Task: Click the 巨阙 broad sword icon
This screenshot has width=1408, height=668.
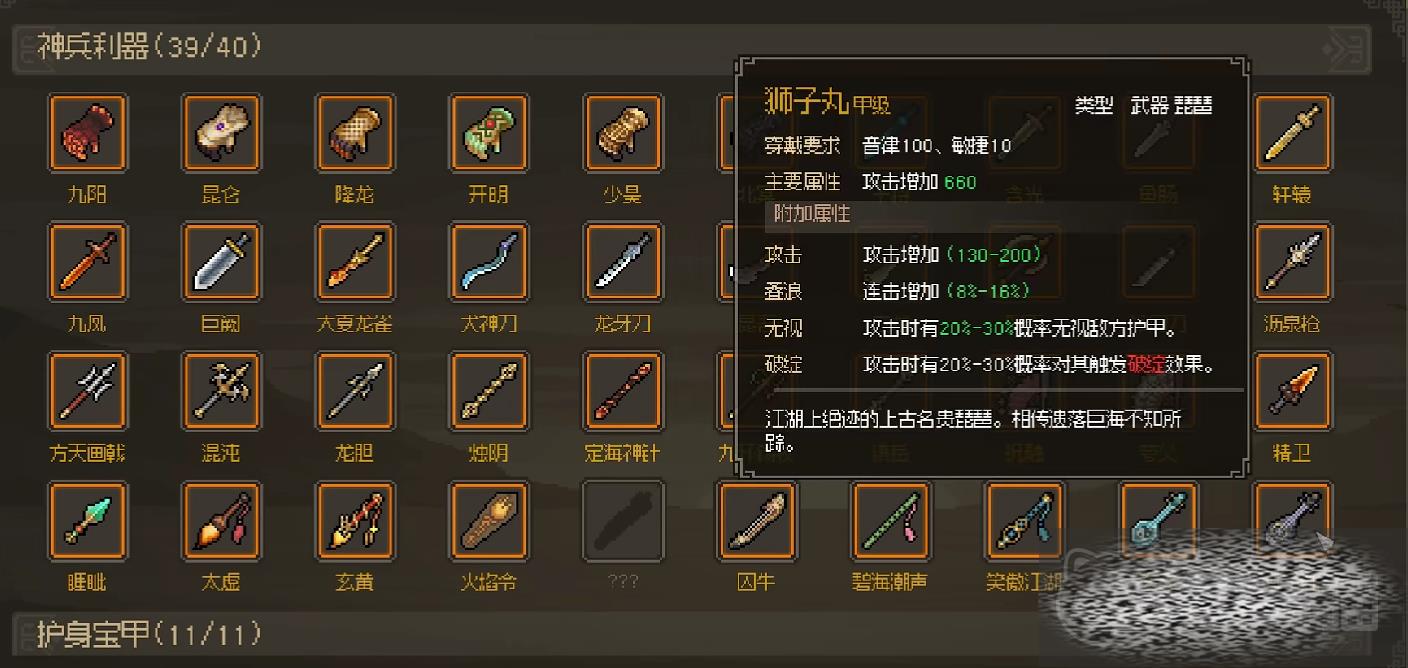Action: click(221, 262)
